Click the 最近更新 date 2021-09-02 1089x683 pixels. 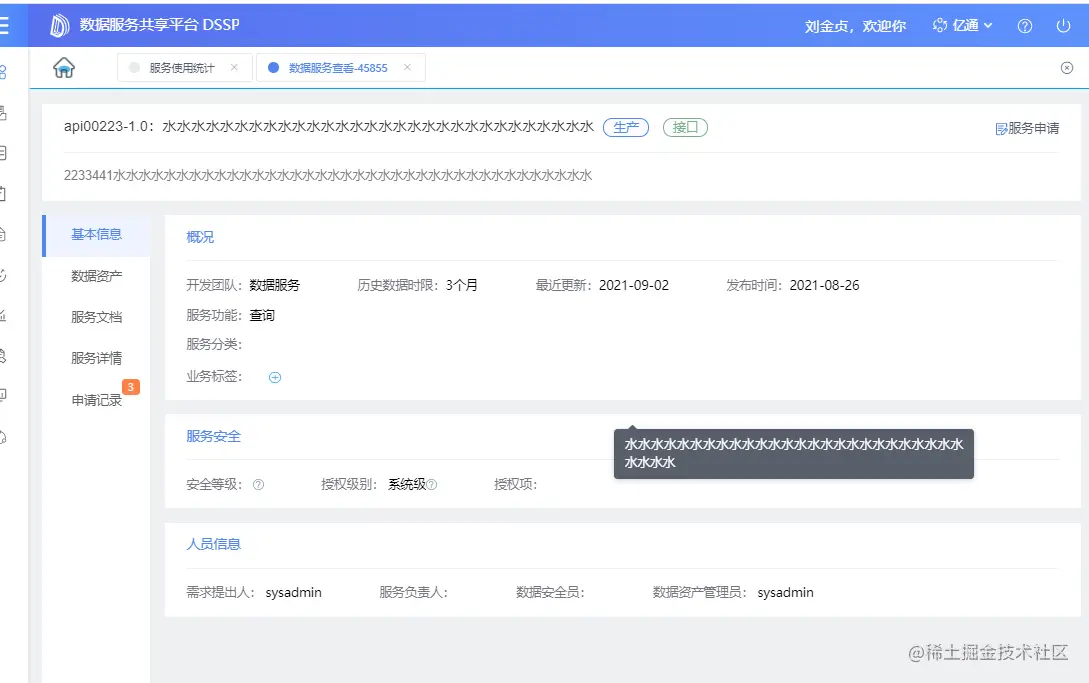633,285
